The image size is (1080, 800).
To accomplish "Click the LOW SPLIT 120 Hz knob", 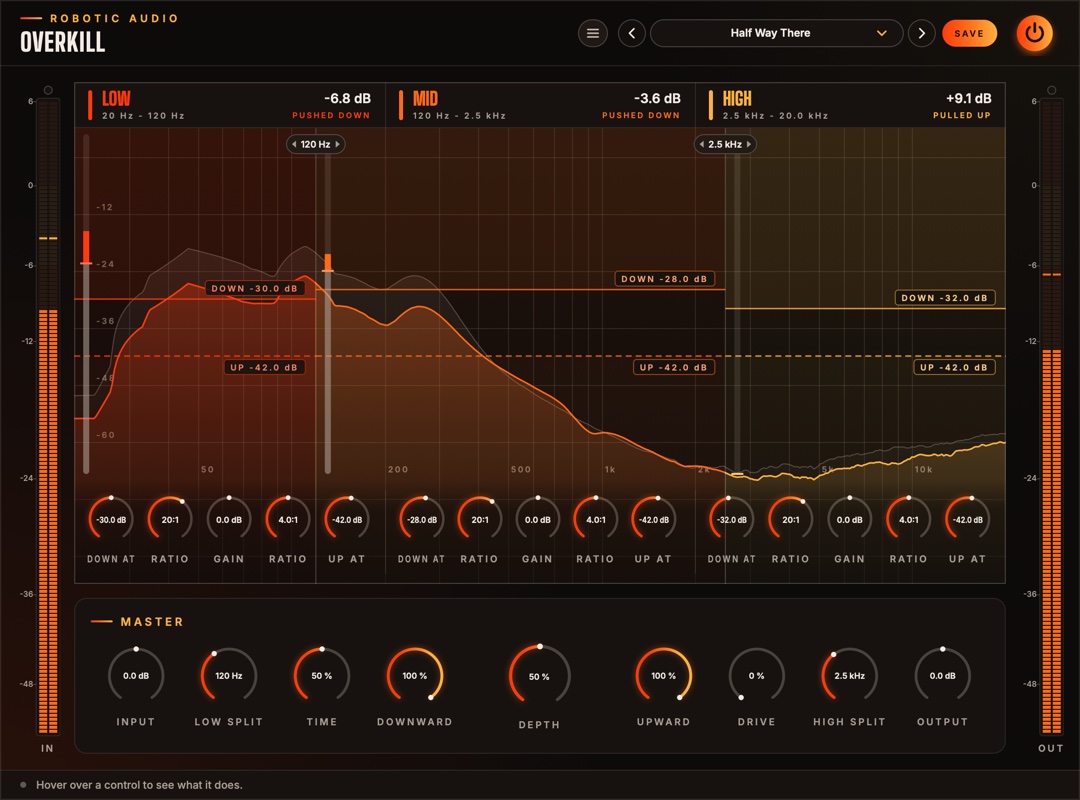I will coord(229,675).
